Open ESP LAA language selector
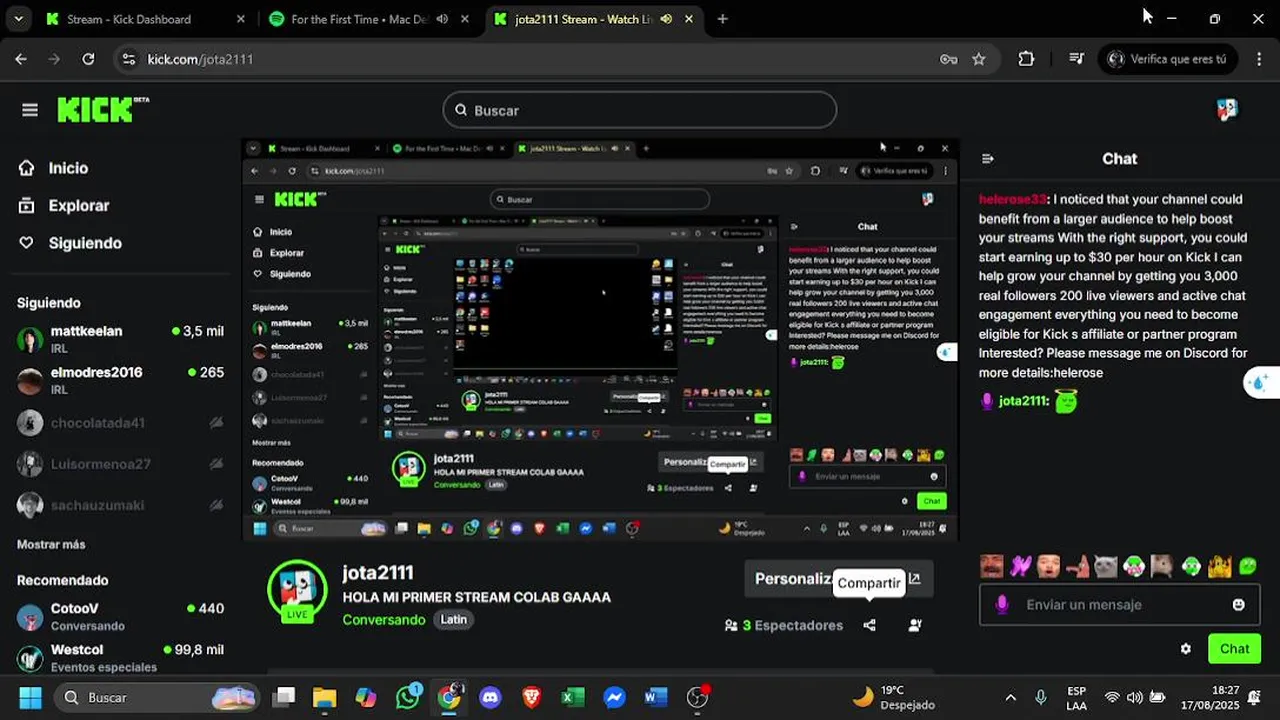 (x=1077, y=697)
